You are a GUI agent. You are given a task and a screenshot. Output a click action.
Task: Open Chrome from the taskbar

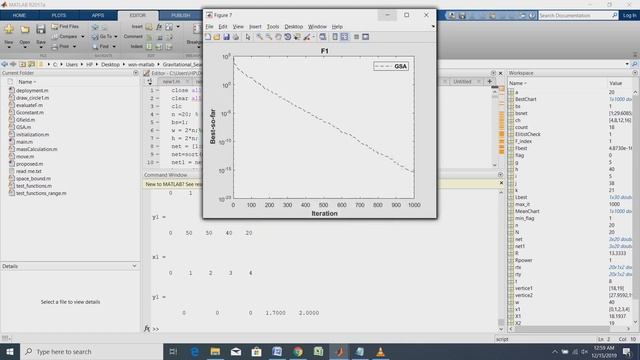pyautogui.click(x=298, y=351)
